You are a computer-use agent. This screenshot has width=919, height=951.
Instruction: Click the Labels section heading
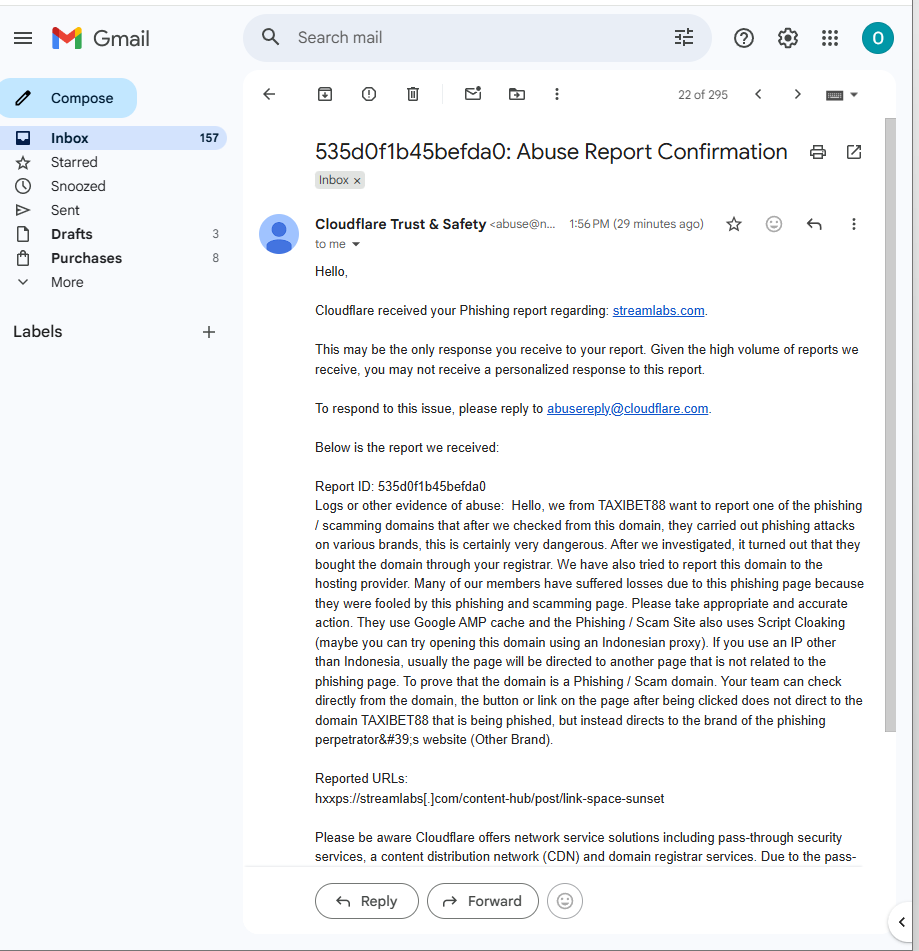[x=38, y=332]
